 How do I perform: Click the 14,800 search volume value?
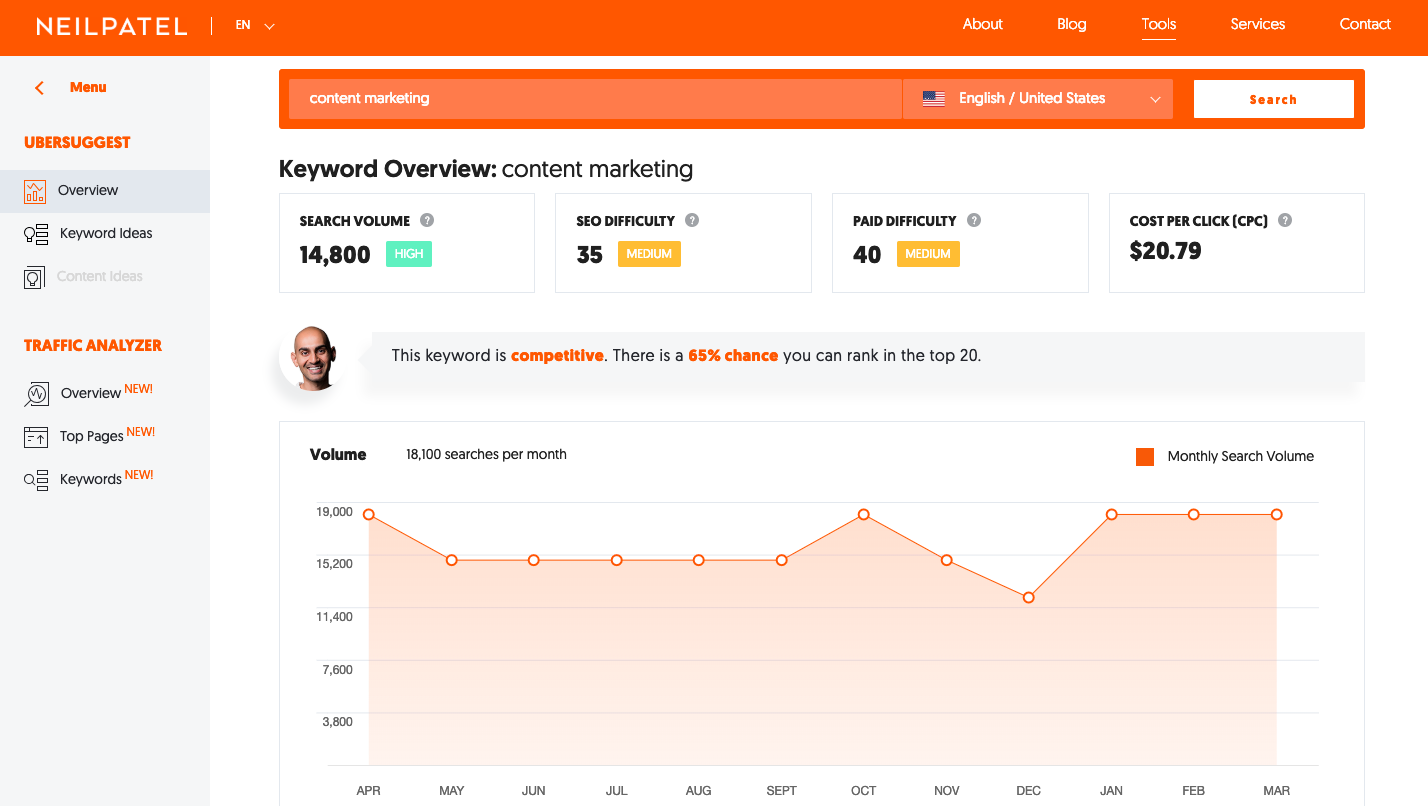(x=335, y=255)
